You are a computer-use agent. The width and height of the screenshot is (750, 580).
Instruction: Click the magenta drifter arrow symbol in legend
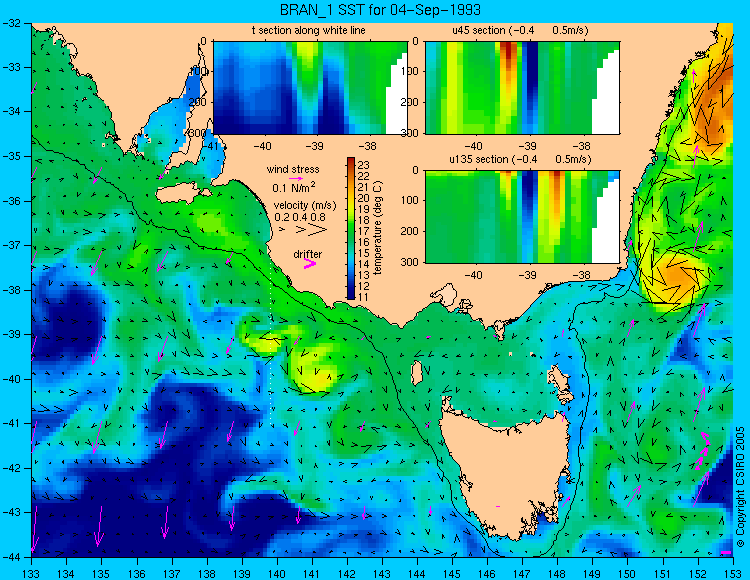point(310,264)
